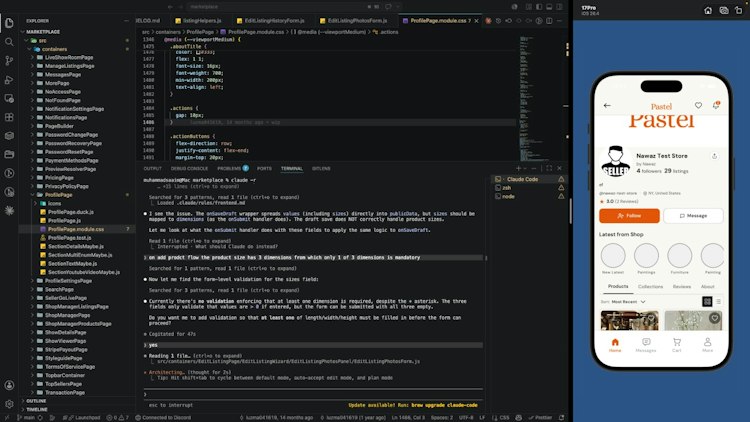Open the OUTPUT panel tab

tap(153, 168)
